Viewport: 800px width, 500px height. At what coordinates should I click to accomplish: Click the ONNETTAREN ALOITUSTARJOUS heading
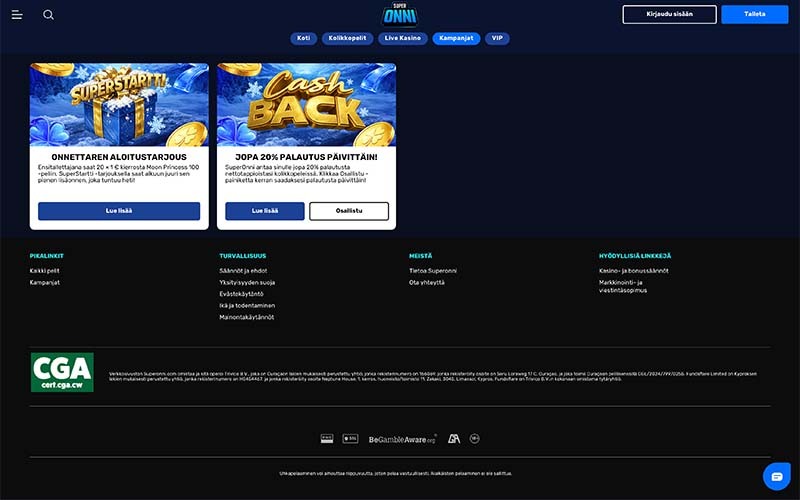119,157
